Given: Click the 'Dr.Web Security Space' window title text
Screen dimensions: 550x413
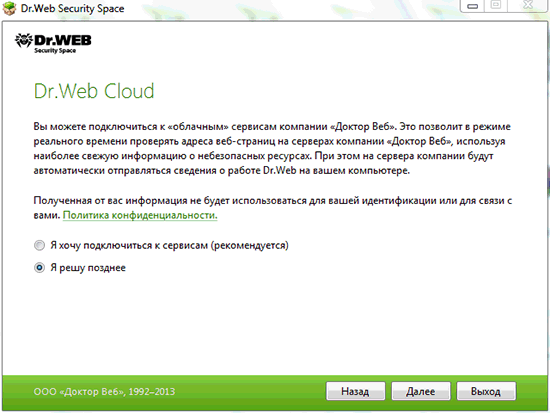Looking at the screenshot, I should coord(72,8).
